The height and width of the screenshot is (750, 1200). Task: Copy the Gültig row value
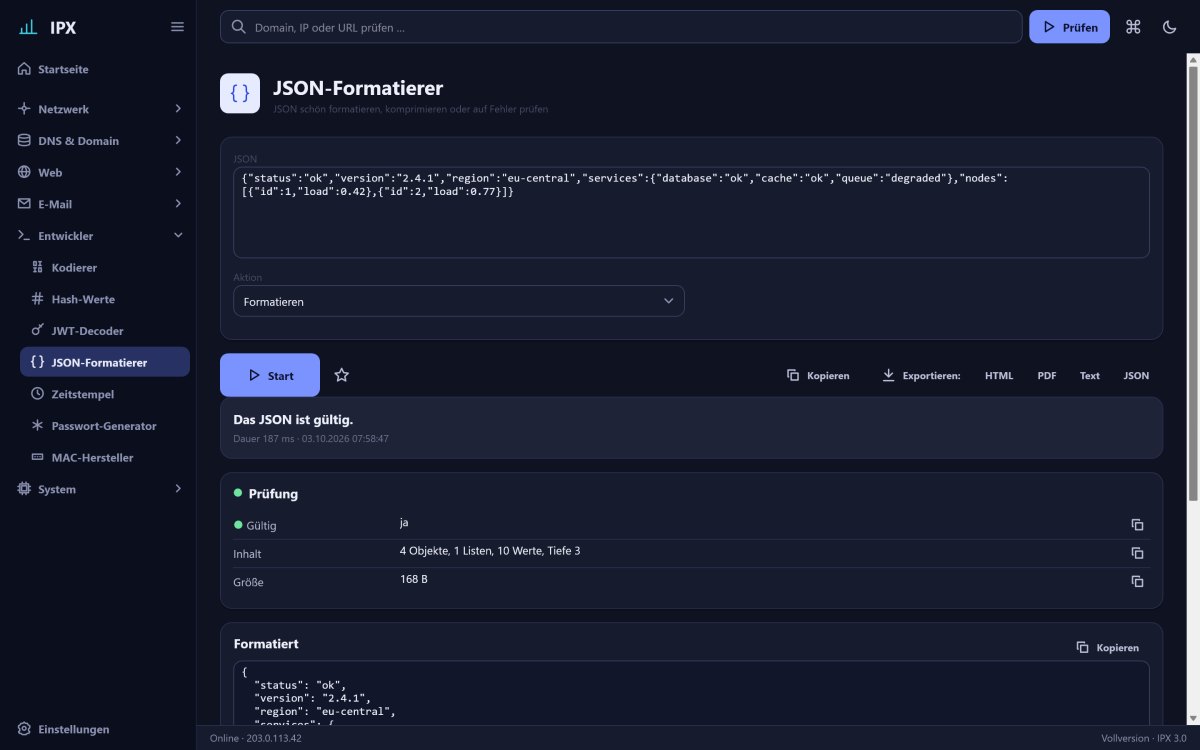(1137, 524)
